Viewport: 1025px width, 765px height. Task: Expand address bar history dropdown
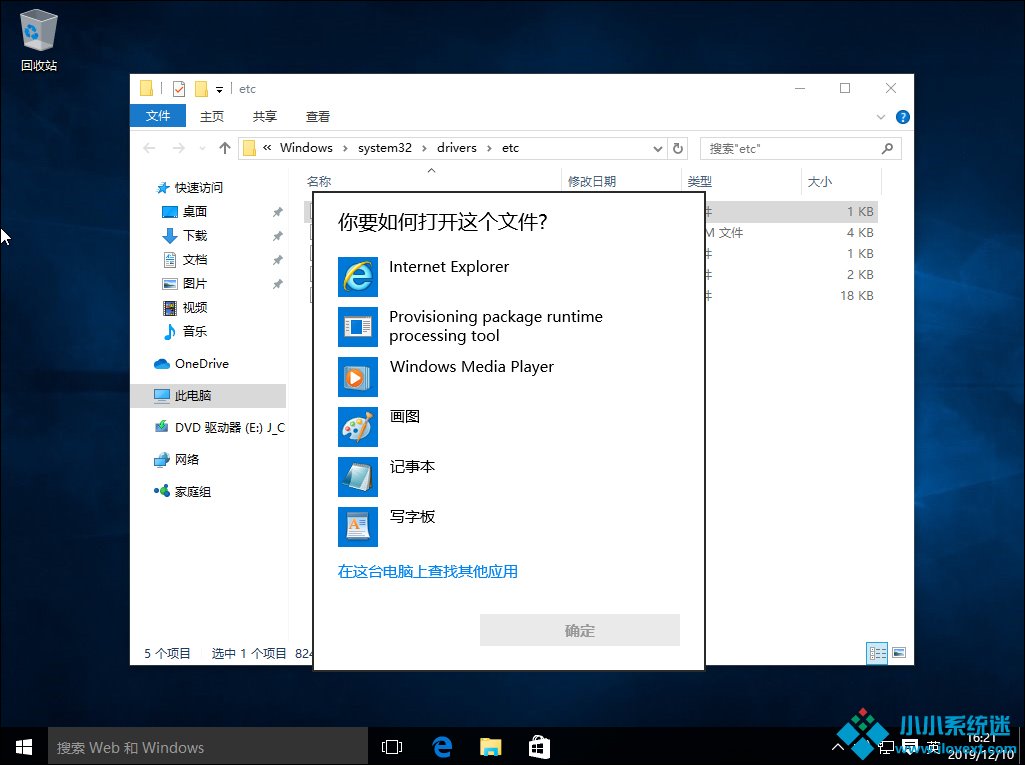658,149
